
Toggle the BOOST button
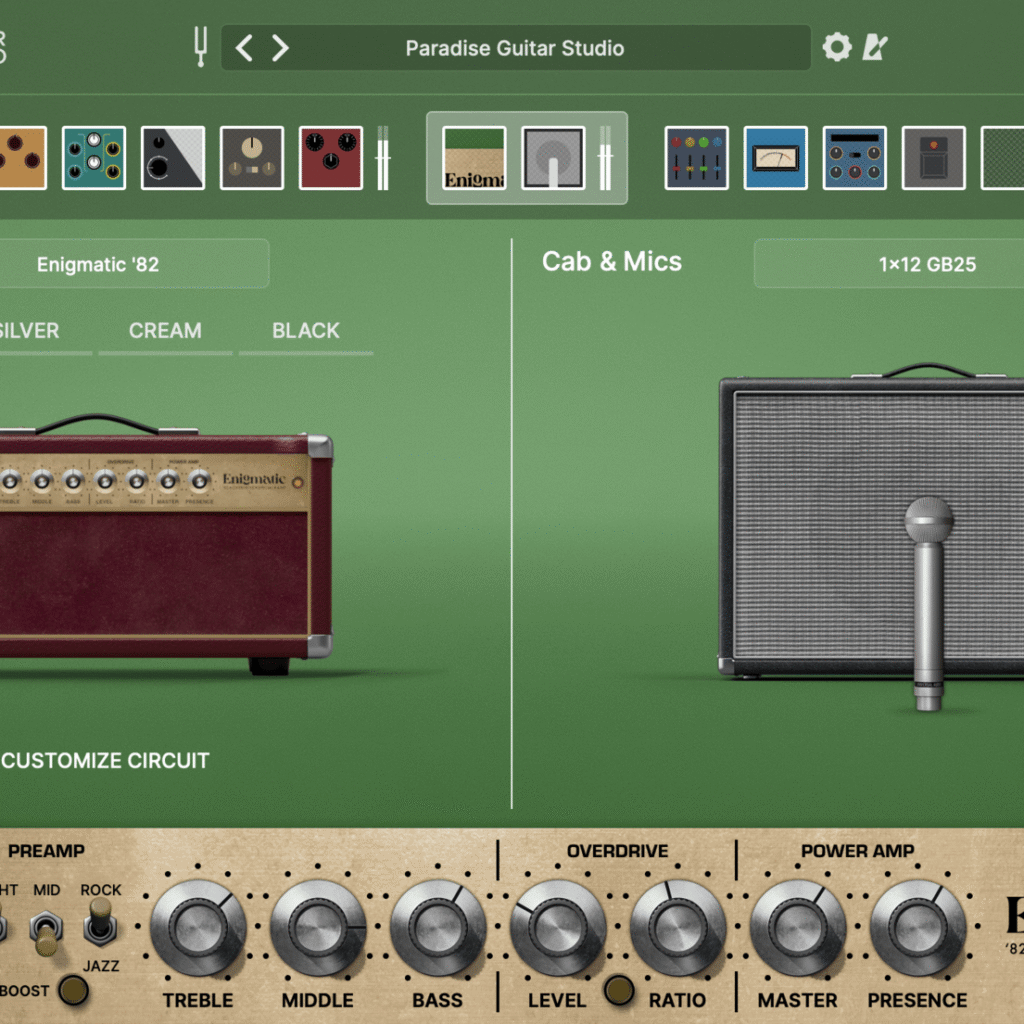[x=72, y=990]
